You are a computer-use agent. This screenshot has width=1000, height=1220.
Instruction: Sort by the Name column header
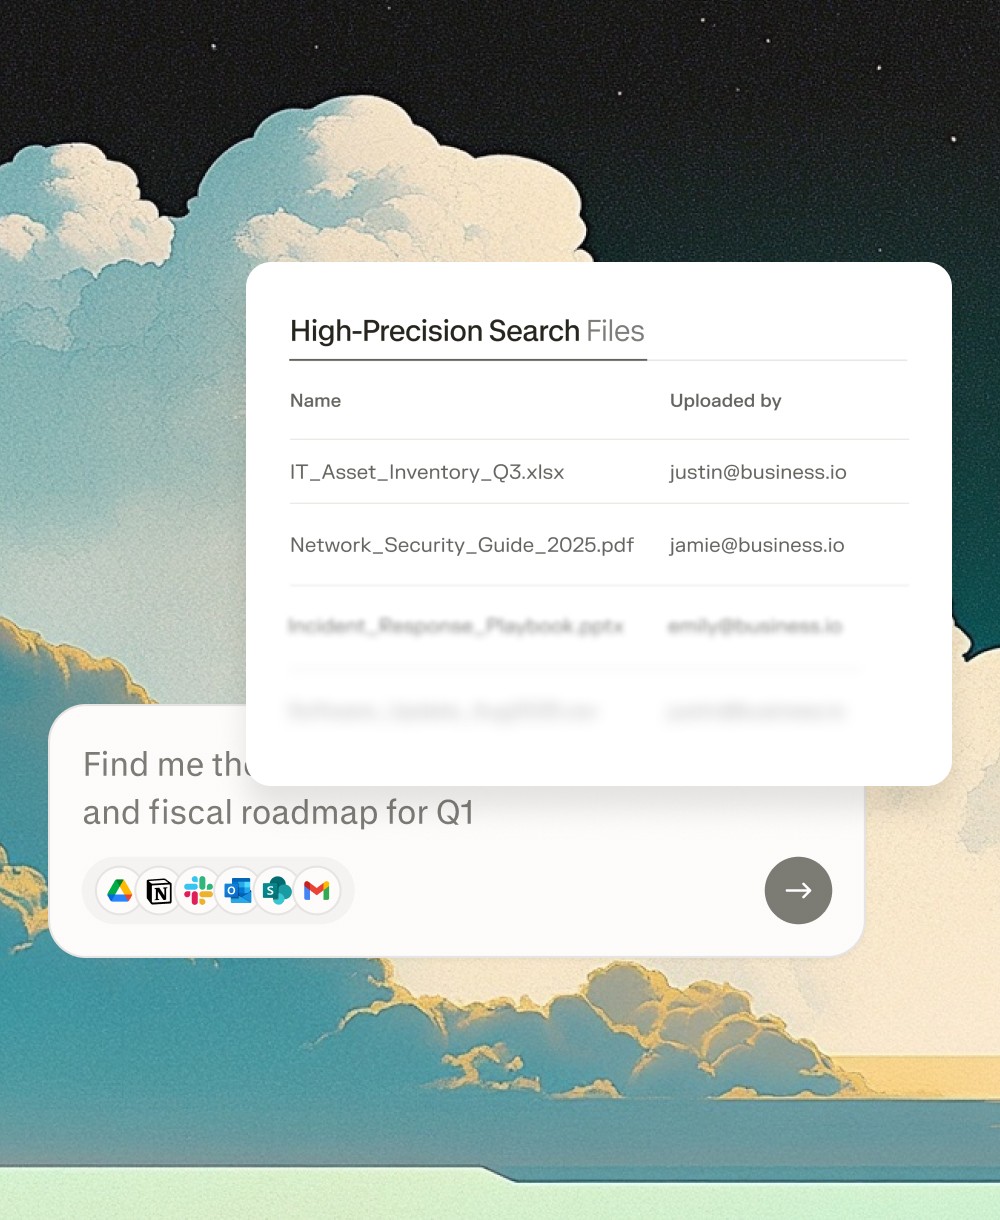(315, 400)
